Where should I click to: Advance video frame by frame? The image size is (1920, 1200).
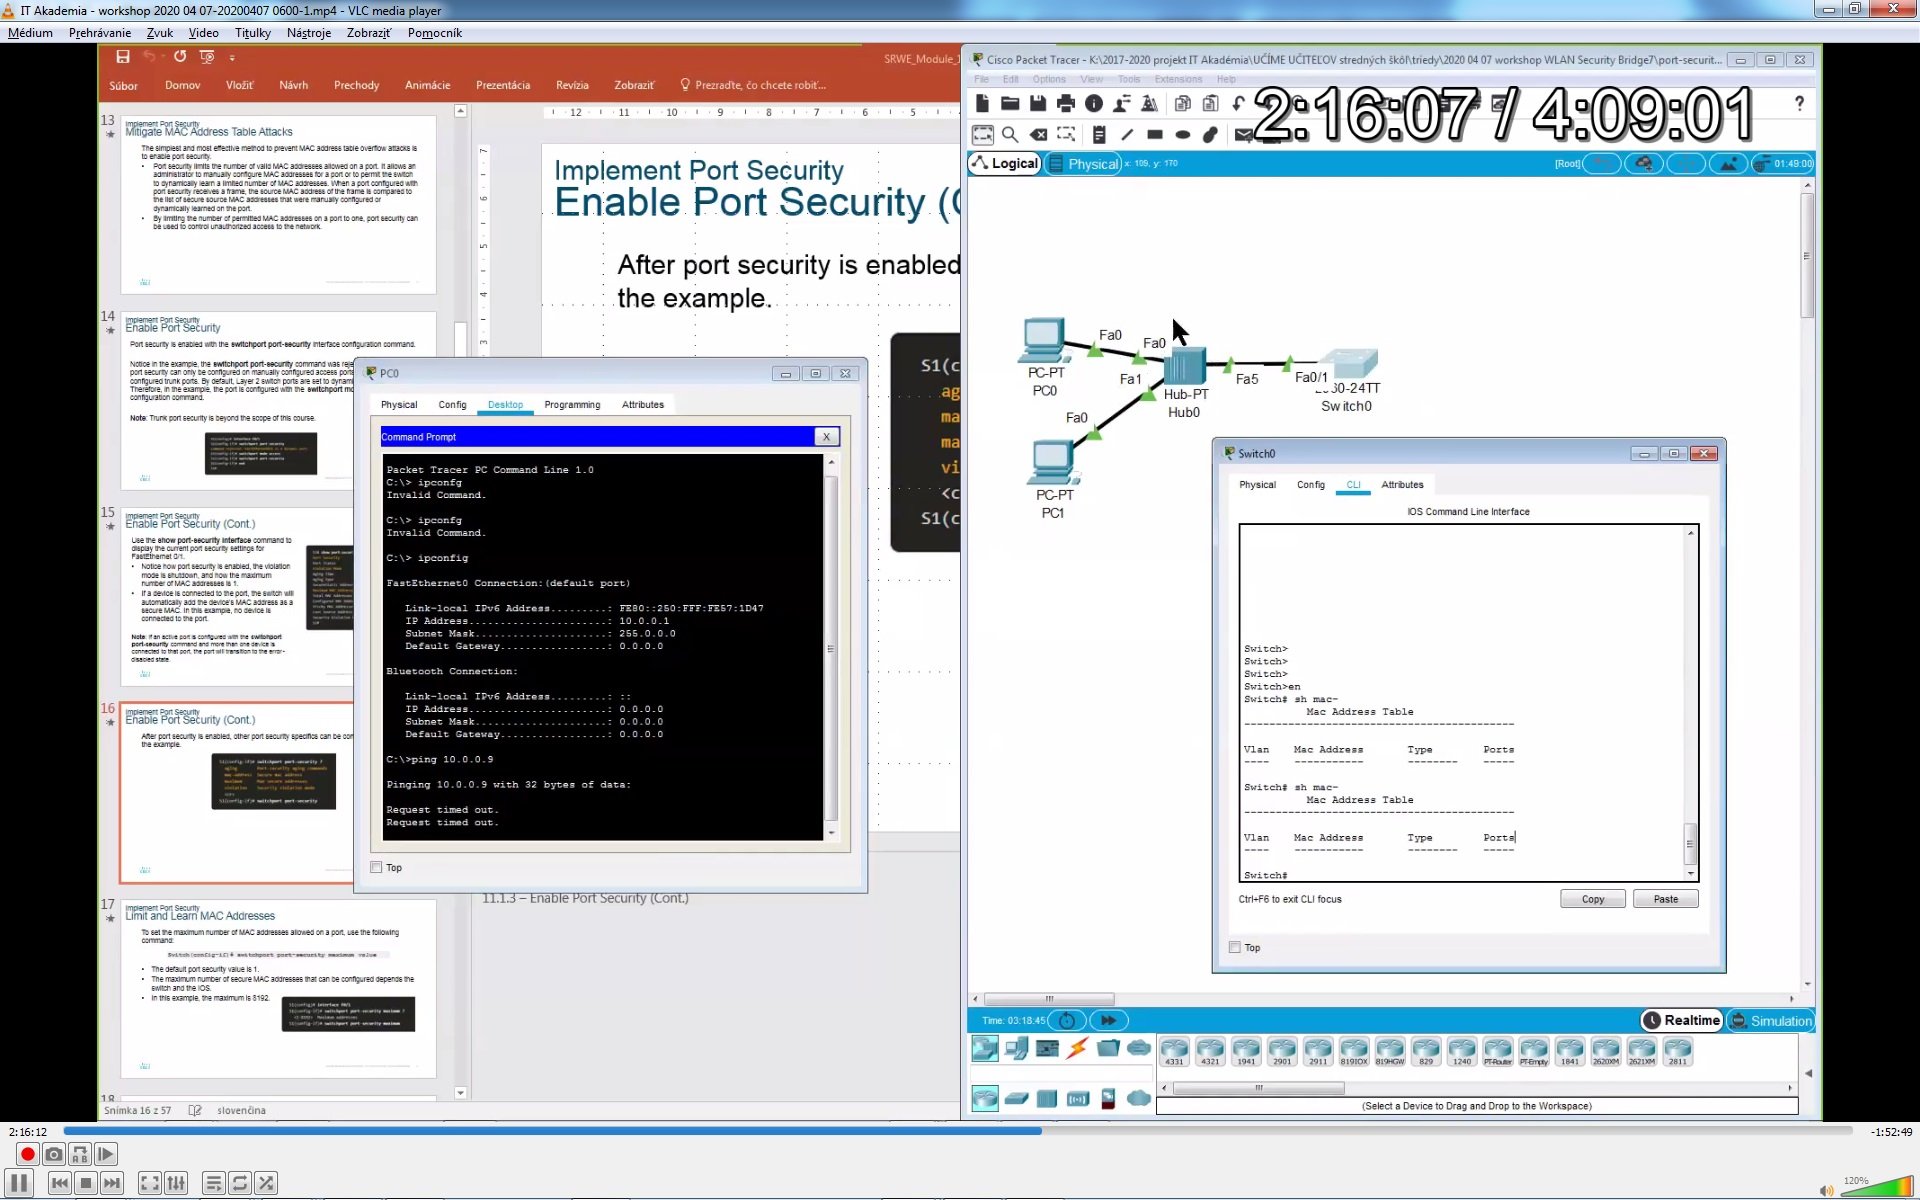(x=106, y=1154)
